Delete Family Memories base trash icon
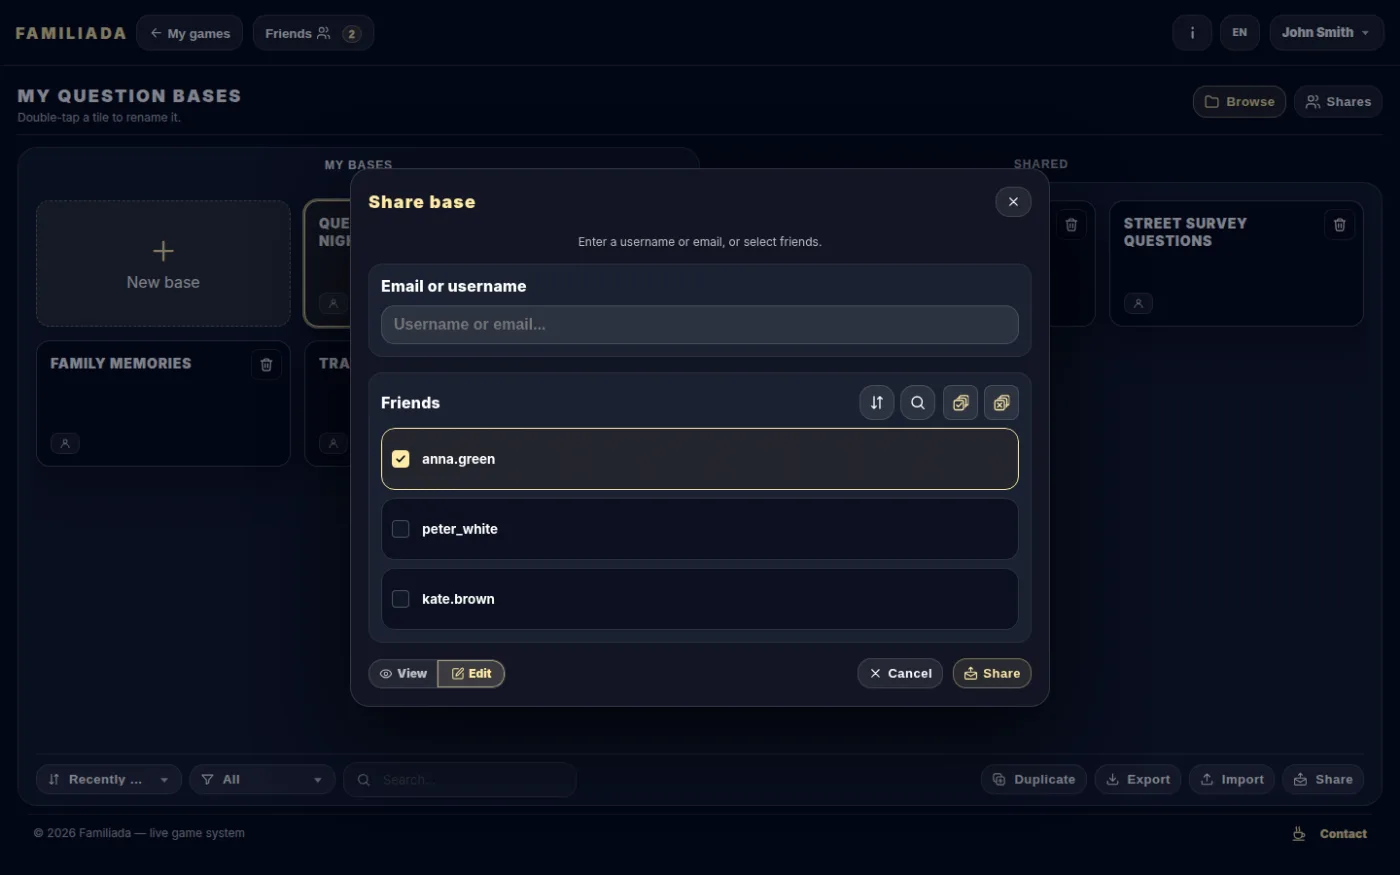Screen dimensions: 1400x875 [x=266, y=365]
